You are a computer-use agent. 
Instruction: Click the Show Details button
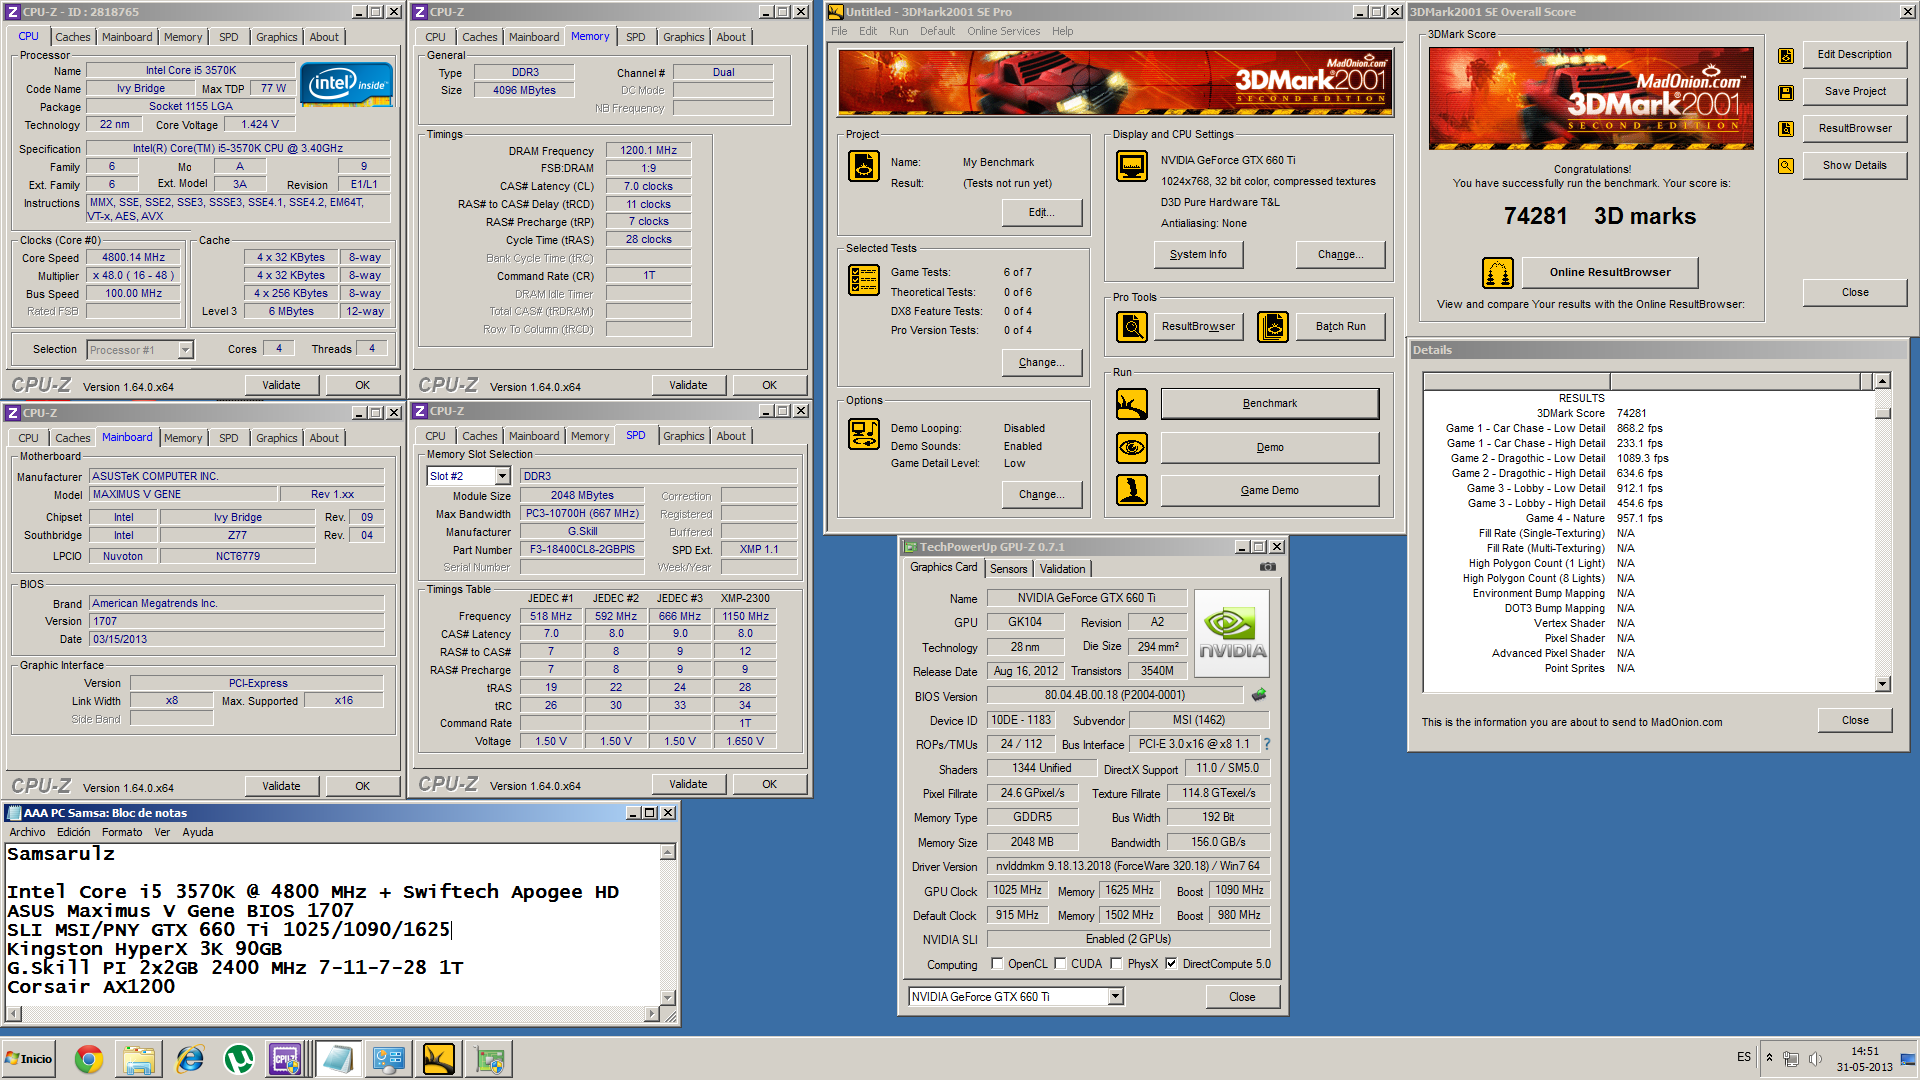[1855, 166]
